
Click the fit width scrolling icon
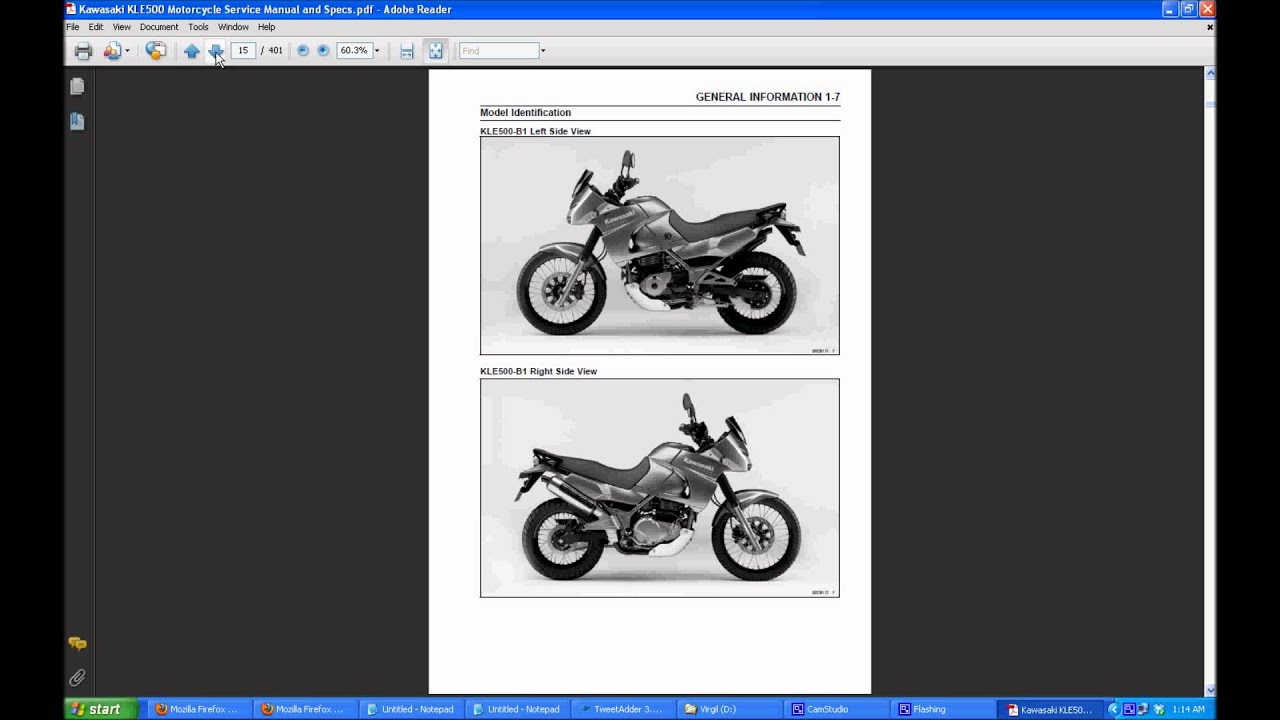pyautogui.click(x=407, y=51)
